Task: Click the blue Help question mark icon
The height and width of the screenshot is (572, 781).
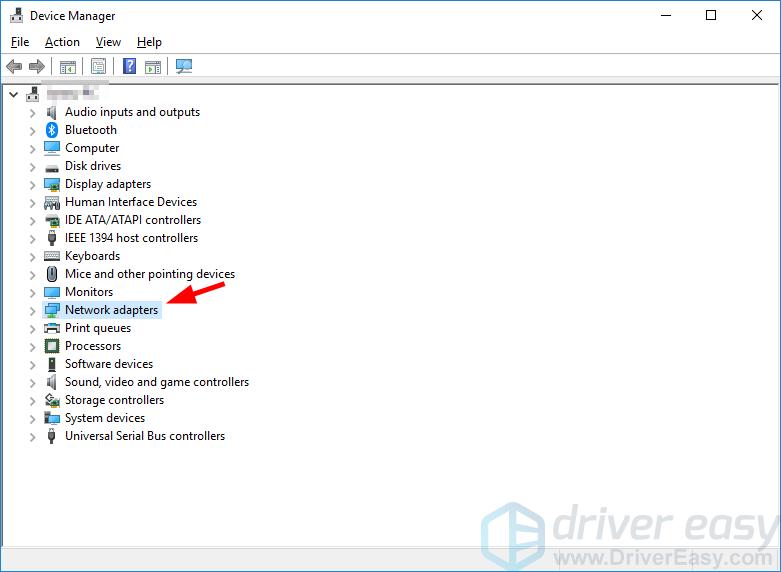Action: tap(130, 66)
